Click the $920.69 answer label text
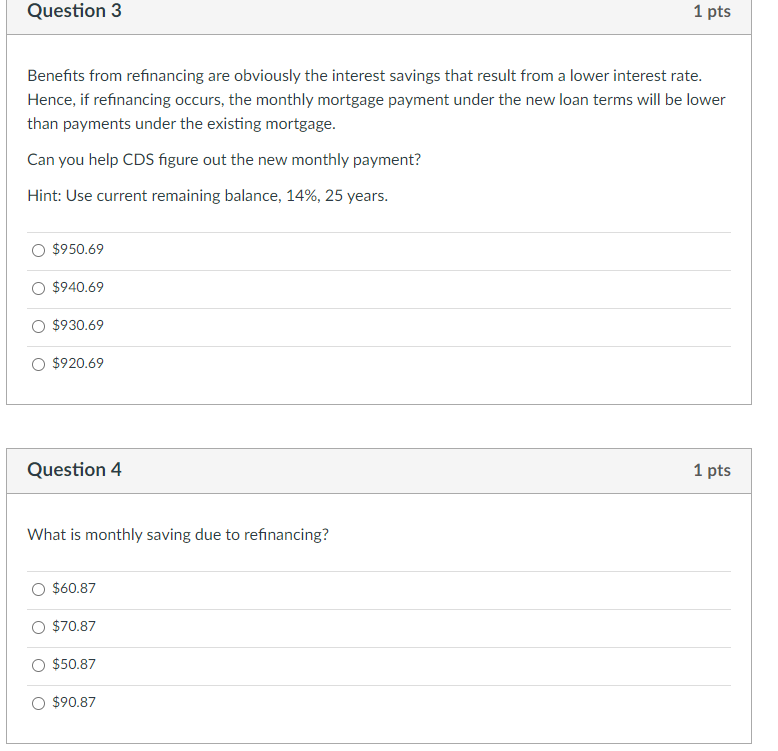Viewport: 778px width, 751px height. tap(78, 364)
